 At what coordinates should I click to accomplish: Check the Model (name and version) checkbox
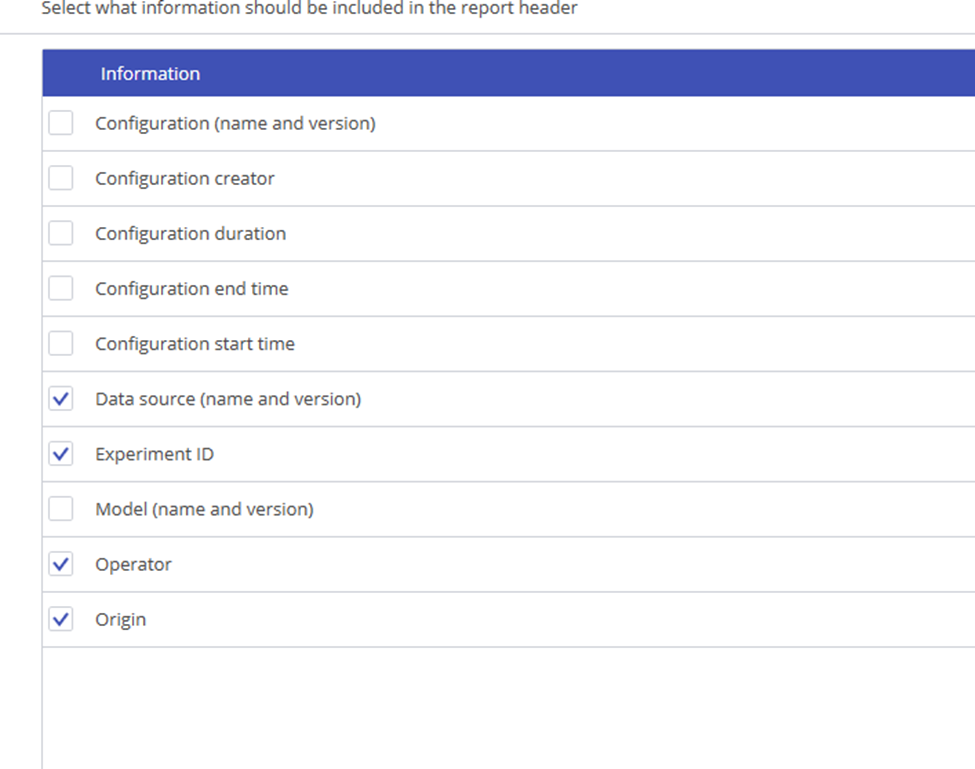[60, 508]
